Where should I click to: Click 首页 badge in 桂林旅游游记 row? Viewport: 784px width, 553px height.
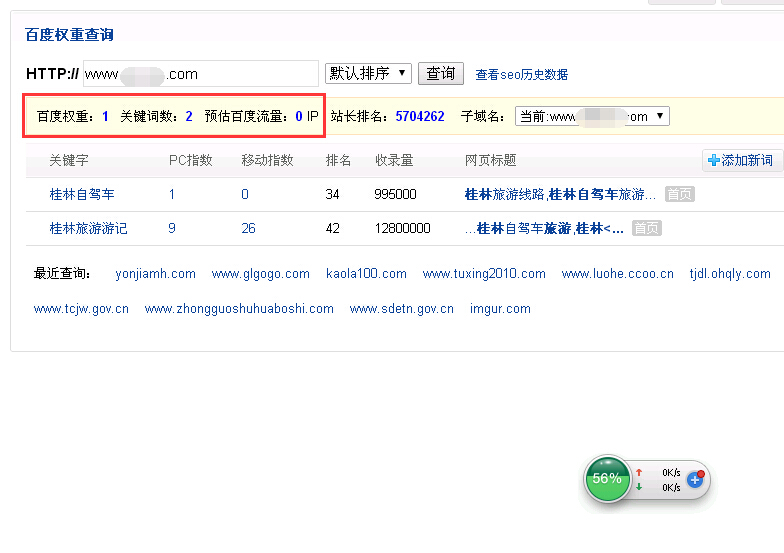pos(646,228)
